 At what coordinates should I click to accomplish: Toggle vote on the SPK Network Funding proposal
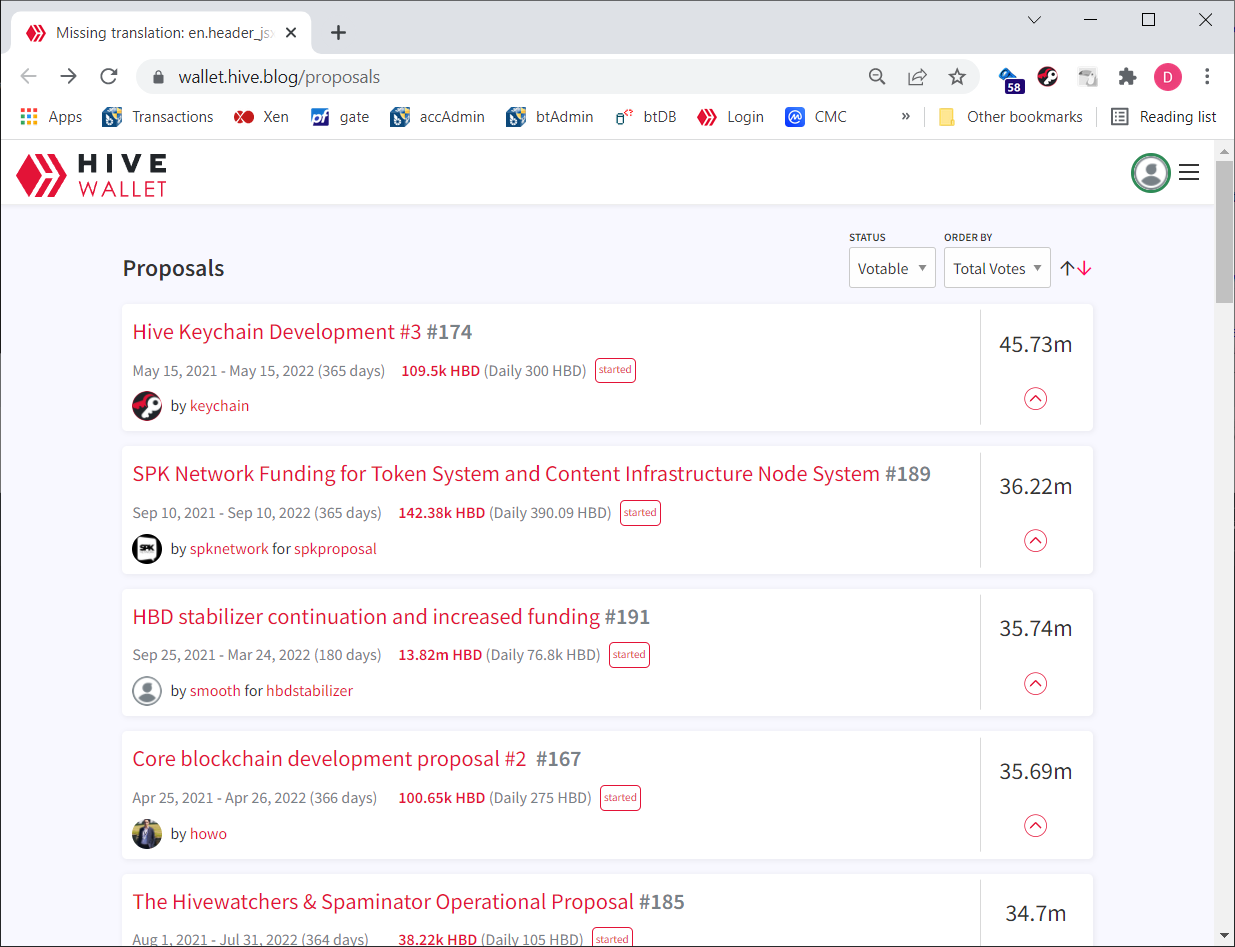pos(1035,541)
